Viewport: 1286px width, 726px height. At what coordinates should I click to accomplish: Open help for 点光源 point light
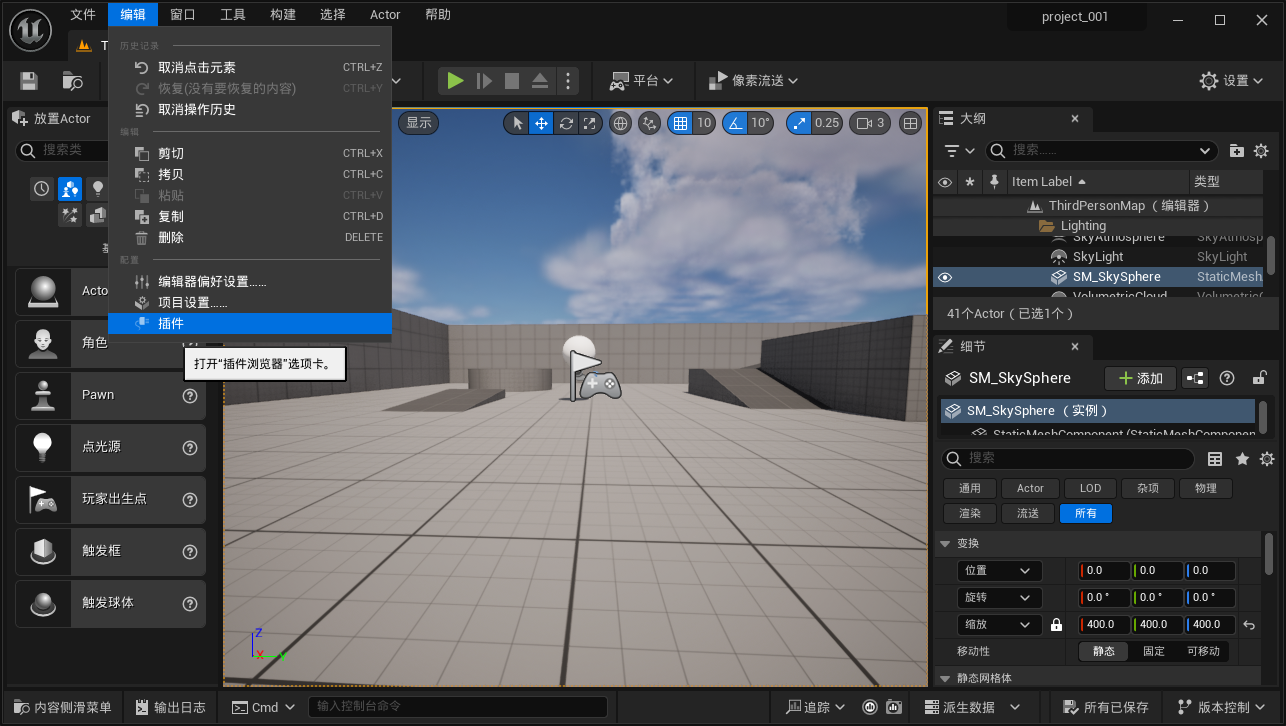(190, 447)
